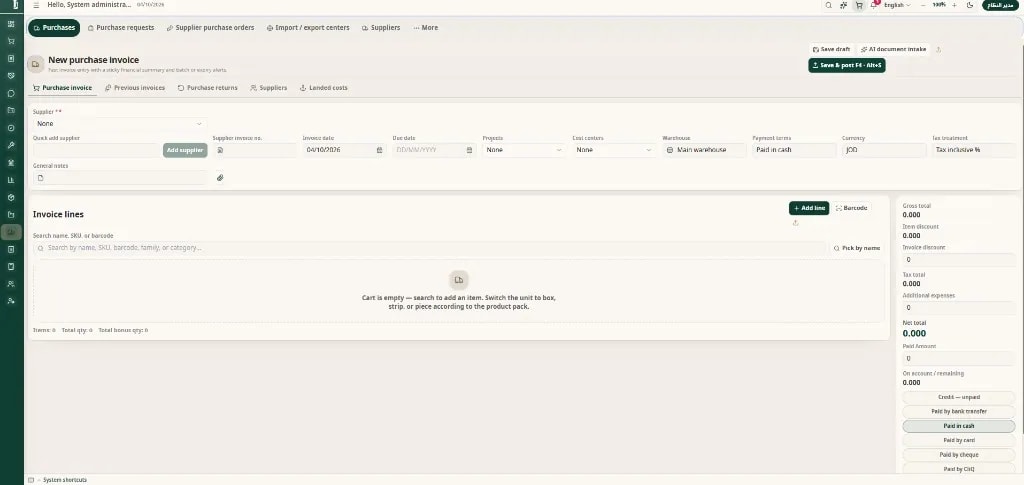Screen dimensions: 1024x485
Task: Open the chat bubble icon in sidebar
Action: (11, 93)
